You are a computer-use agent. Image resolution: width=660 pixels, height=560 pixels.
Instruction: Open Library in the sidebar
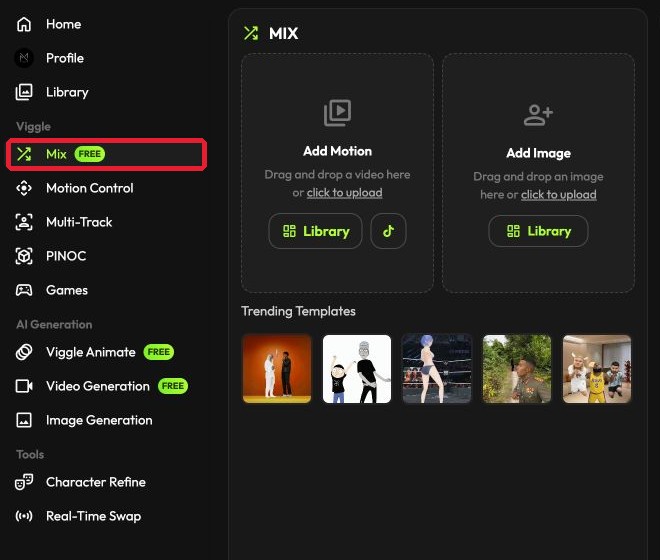[67, 92]
